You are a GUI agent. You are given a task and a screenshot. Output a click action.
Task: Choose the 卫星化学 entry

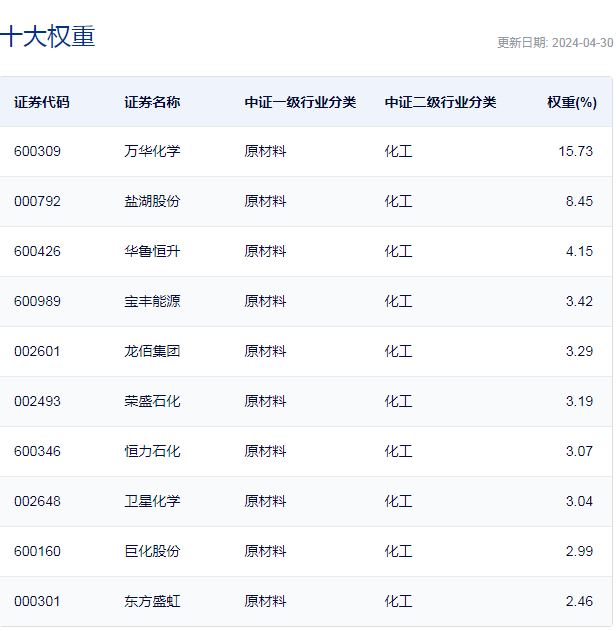152,501
